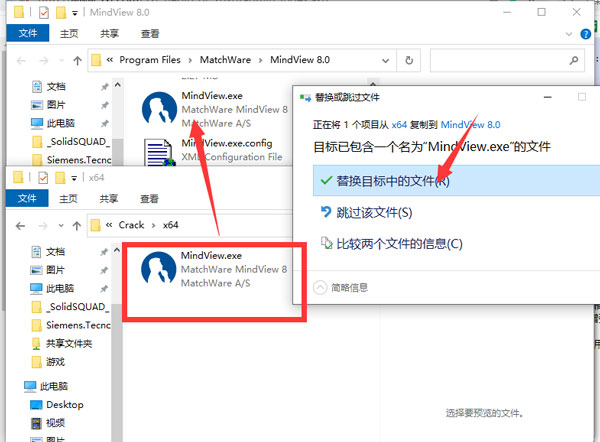Viewport: 600px width, 442px height.
Task: Open recent locations dropdown in MindView 8.0 window
Action: 61,60
